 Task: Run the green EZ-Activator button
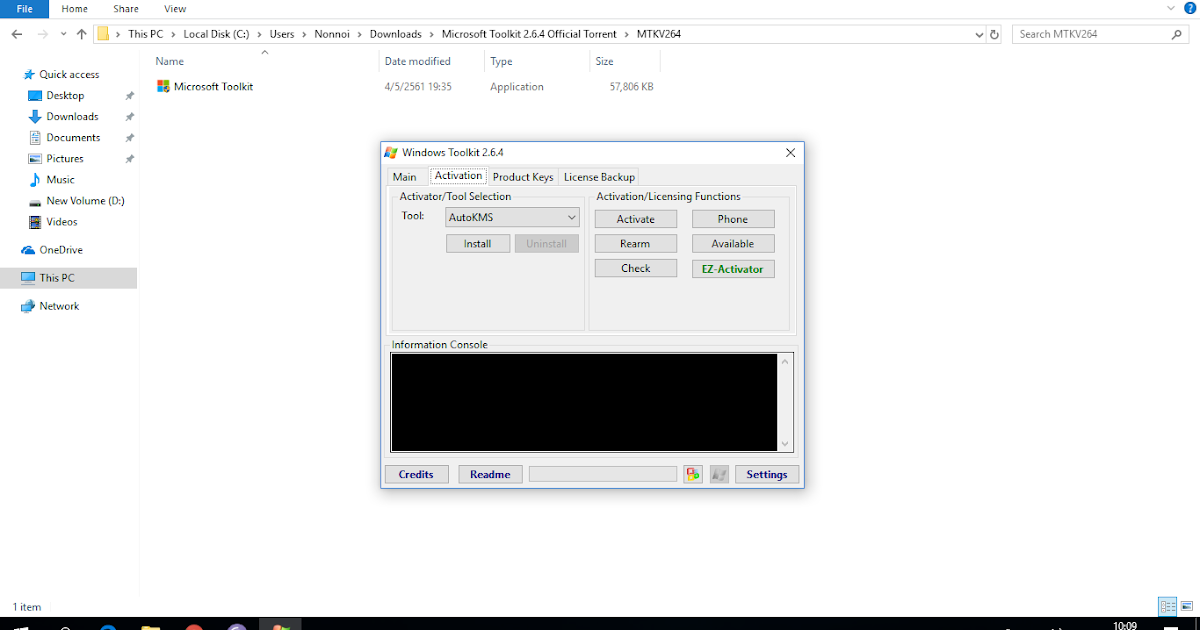point(733,268)
